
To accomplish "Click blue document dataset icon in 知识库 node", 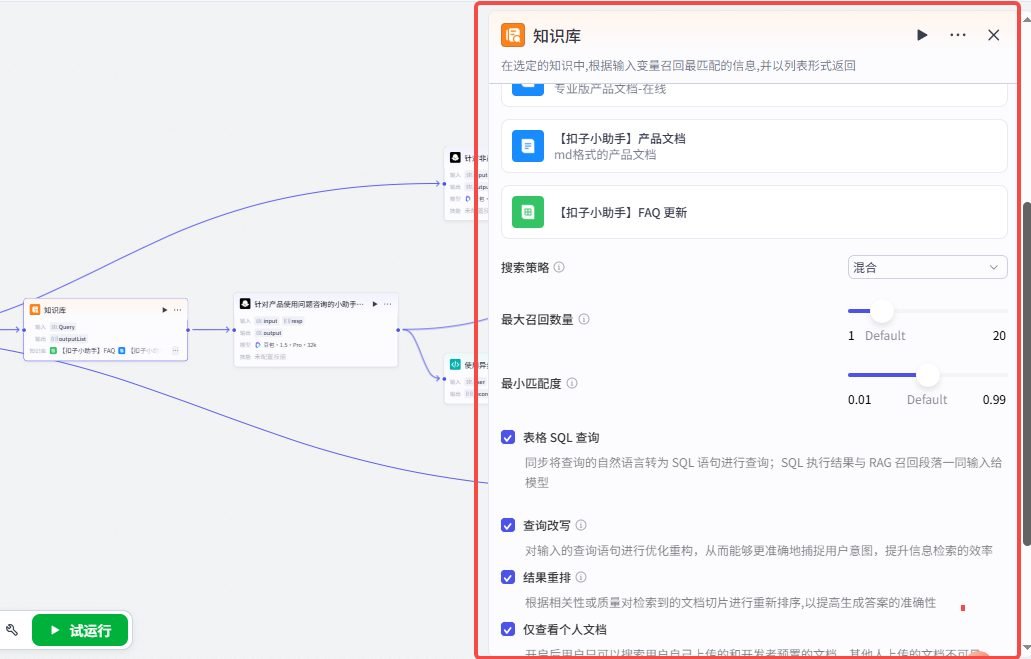I will pos(122,351).
